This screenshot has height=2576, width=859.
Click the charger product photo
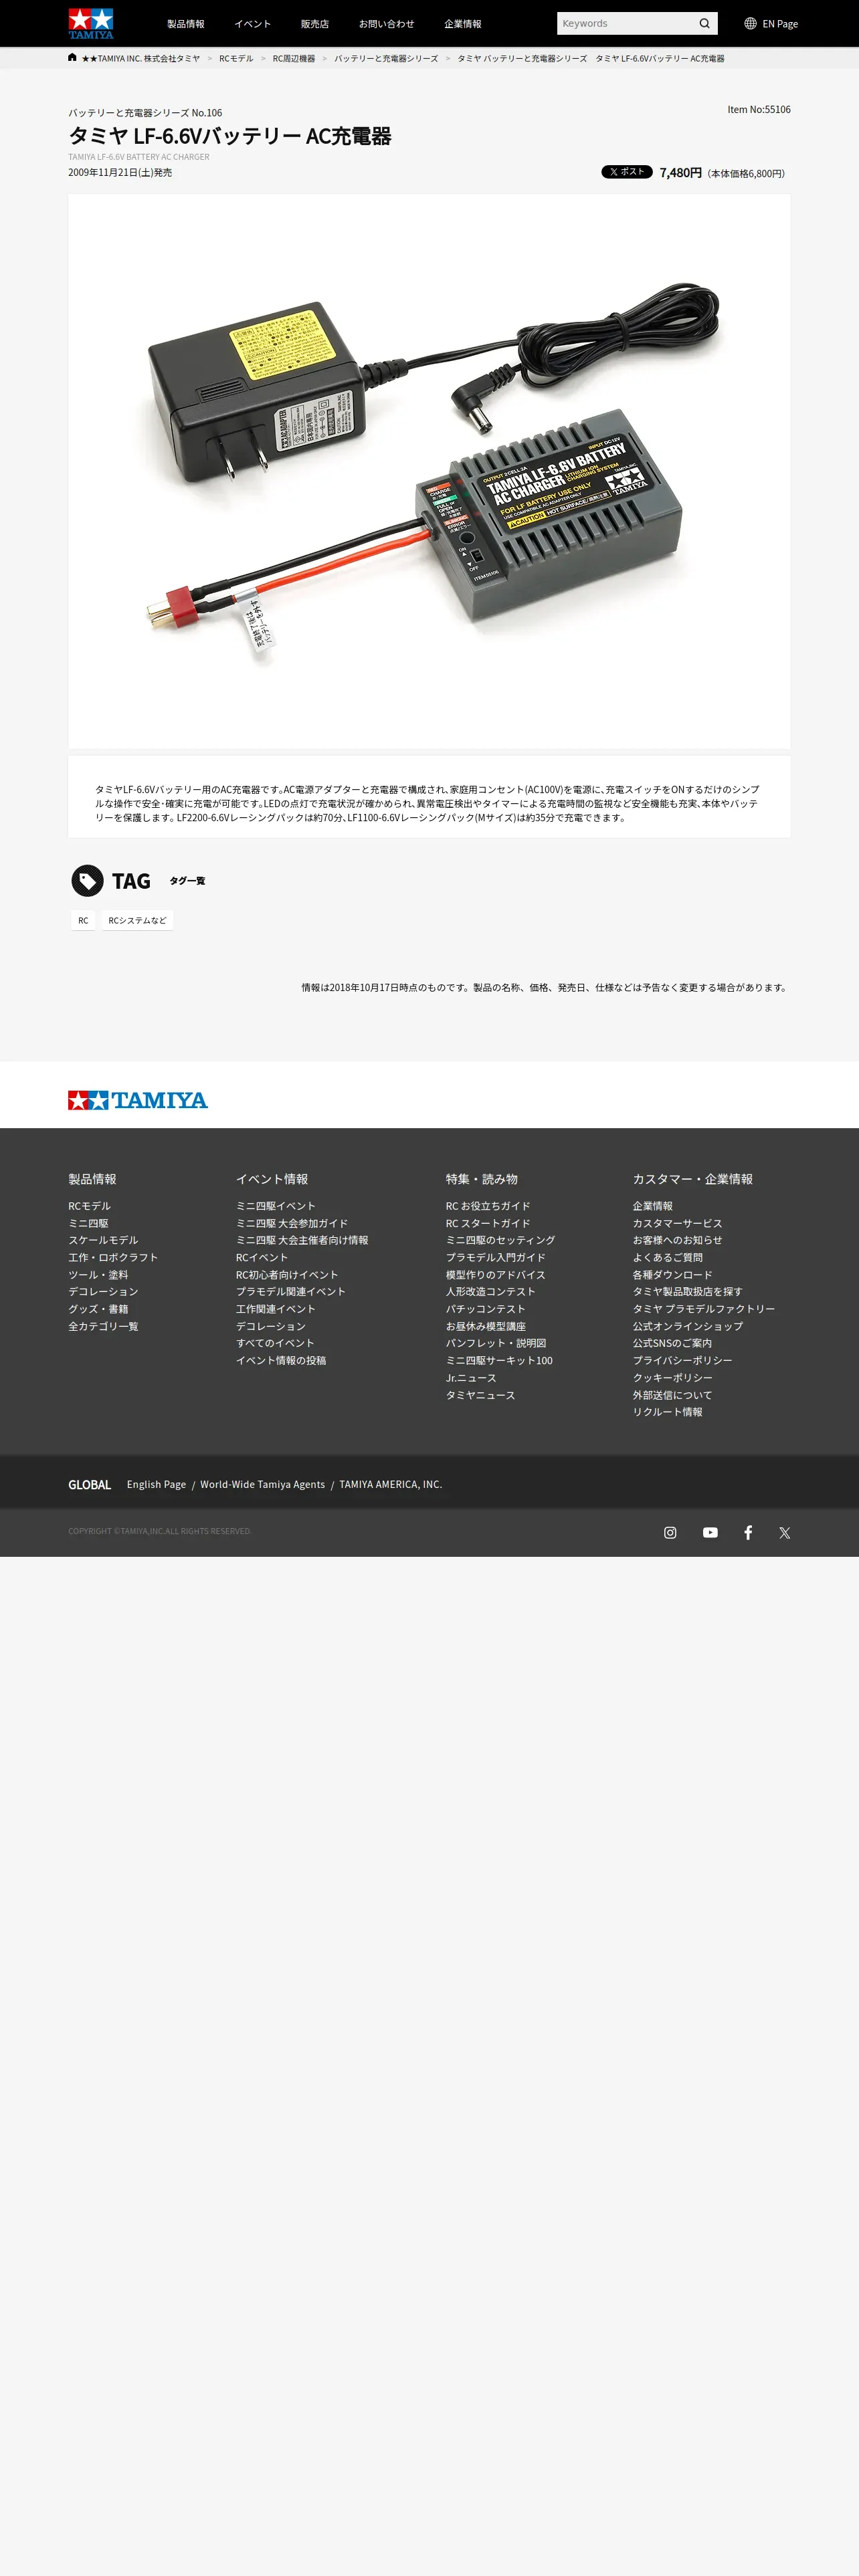pos(429,471)
